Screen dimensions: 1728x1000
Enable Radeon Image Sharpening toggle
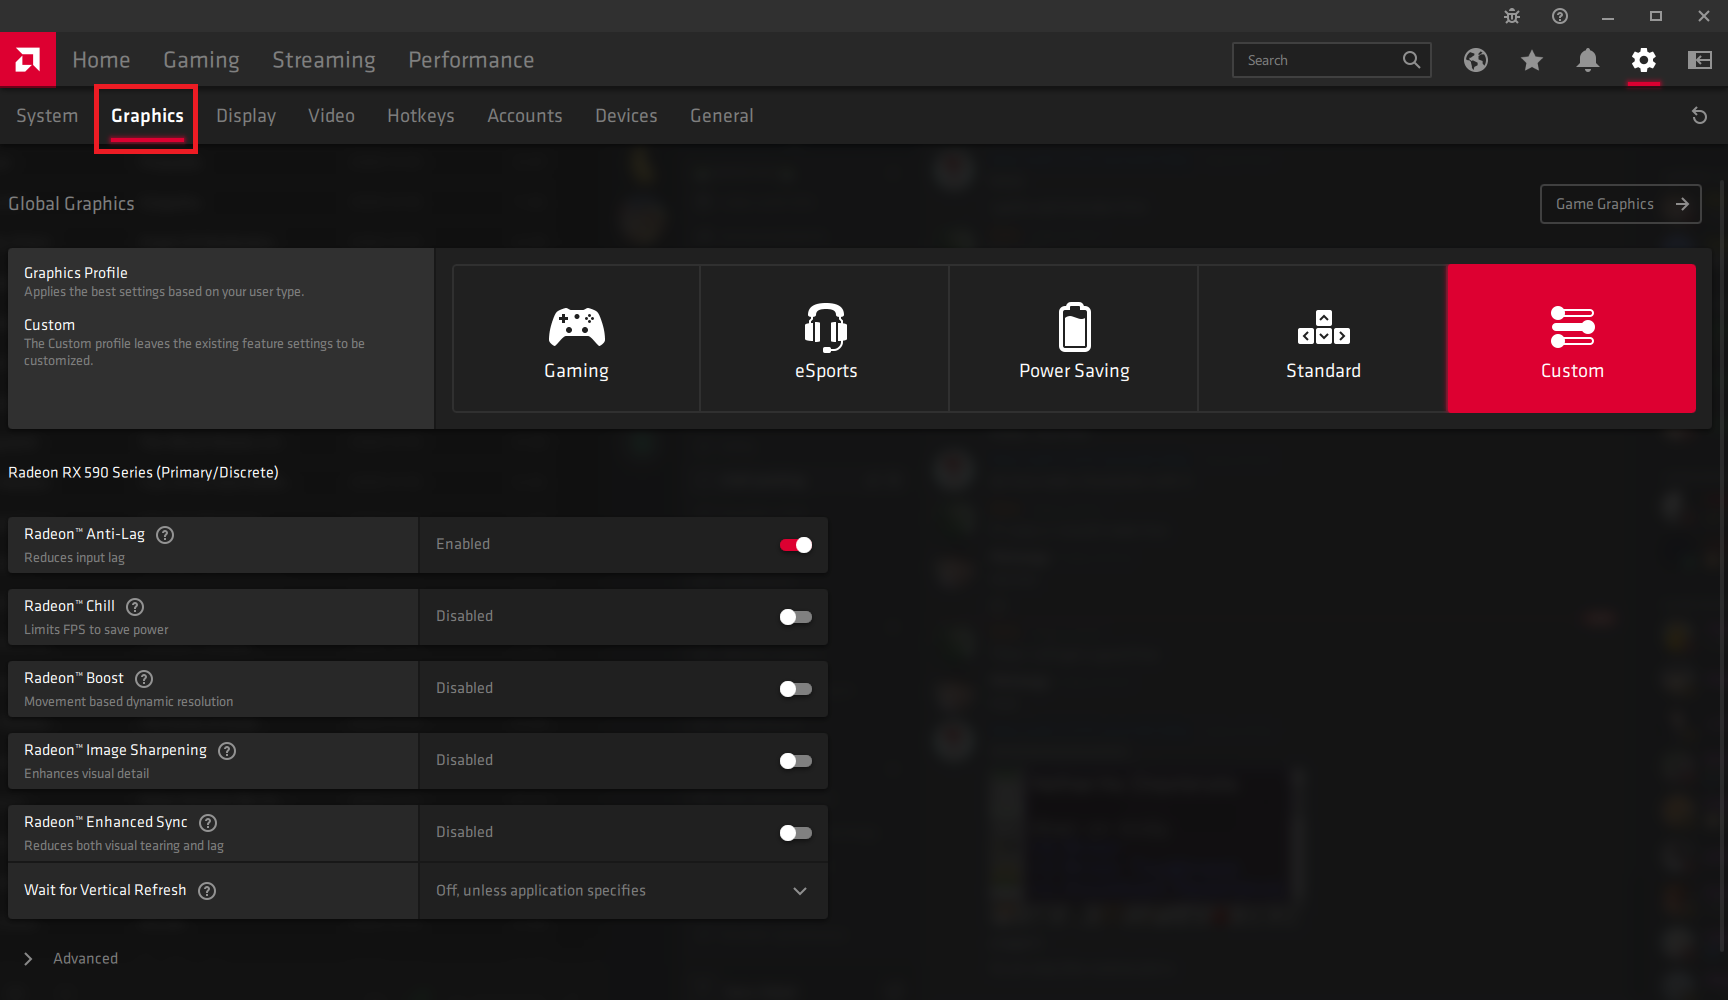[796, 761]
